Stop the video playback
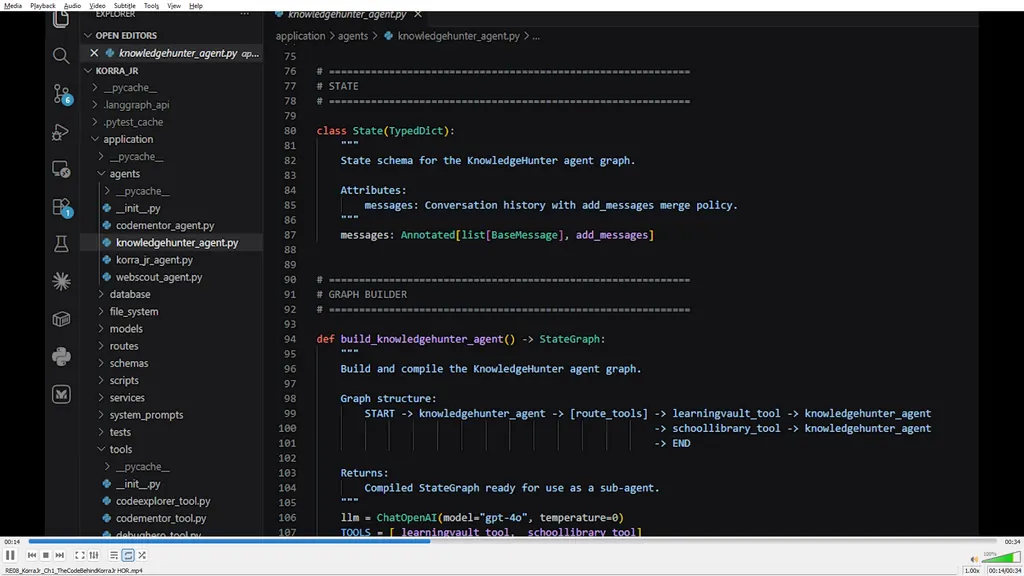The width and height of the screenshot is (1024, 576). coord(46,555)
